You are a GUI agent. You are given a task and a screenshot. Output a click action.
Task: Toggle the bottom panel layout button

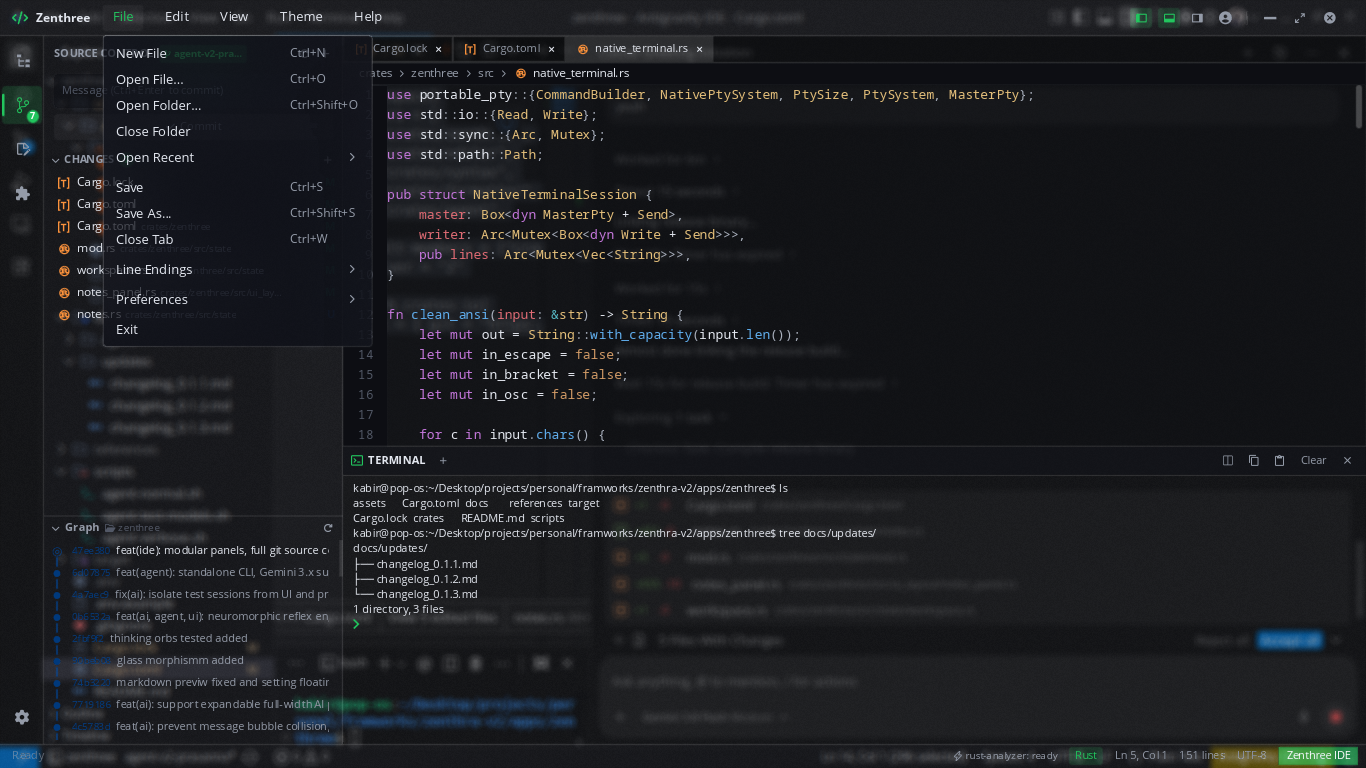pos(1169,17)
